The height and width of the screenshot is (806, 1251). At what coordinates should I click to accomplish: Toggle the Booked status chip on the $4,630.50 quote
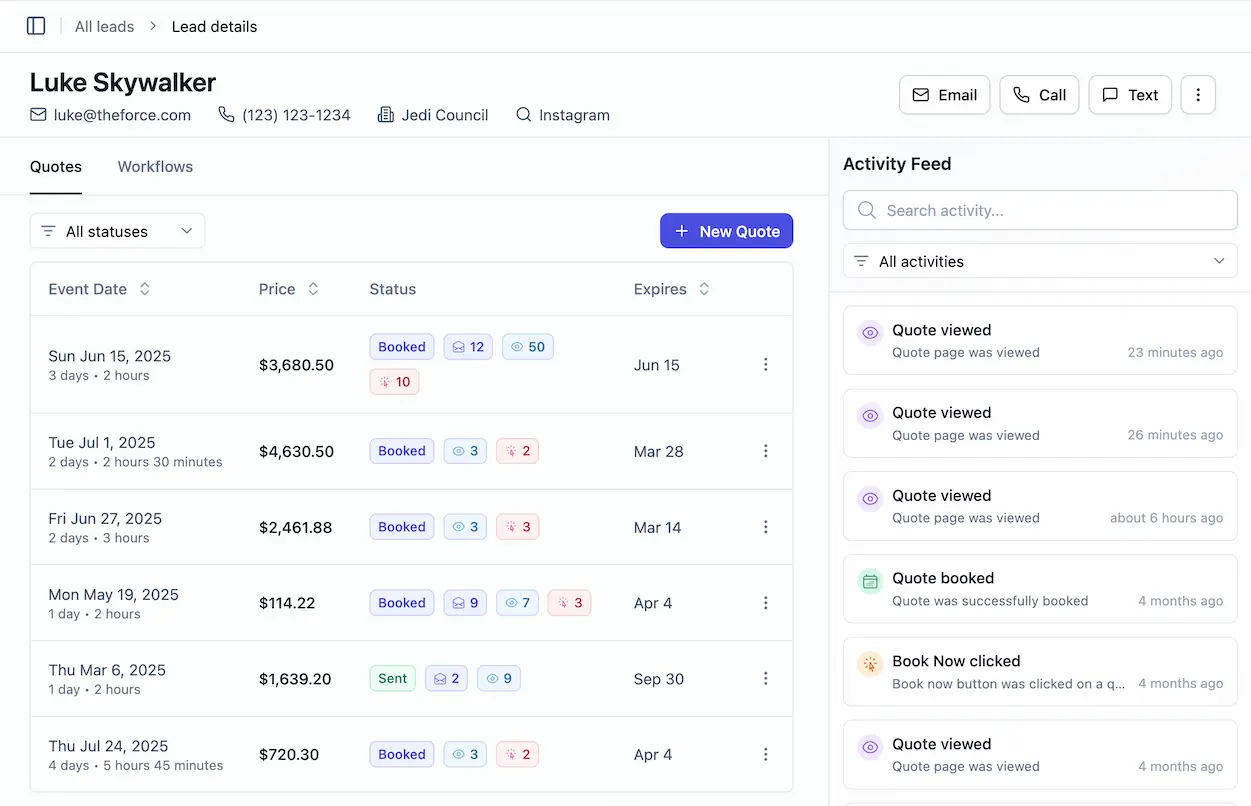pyautogui.click(x=401, y=451)
